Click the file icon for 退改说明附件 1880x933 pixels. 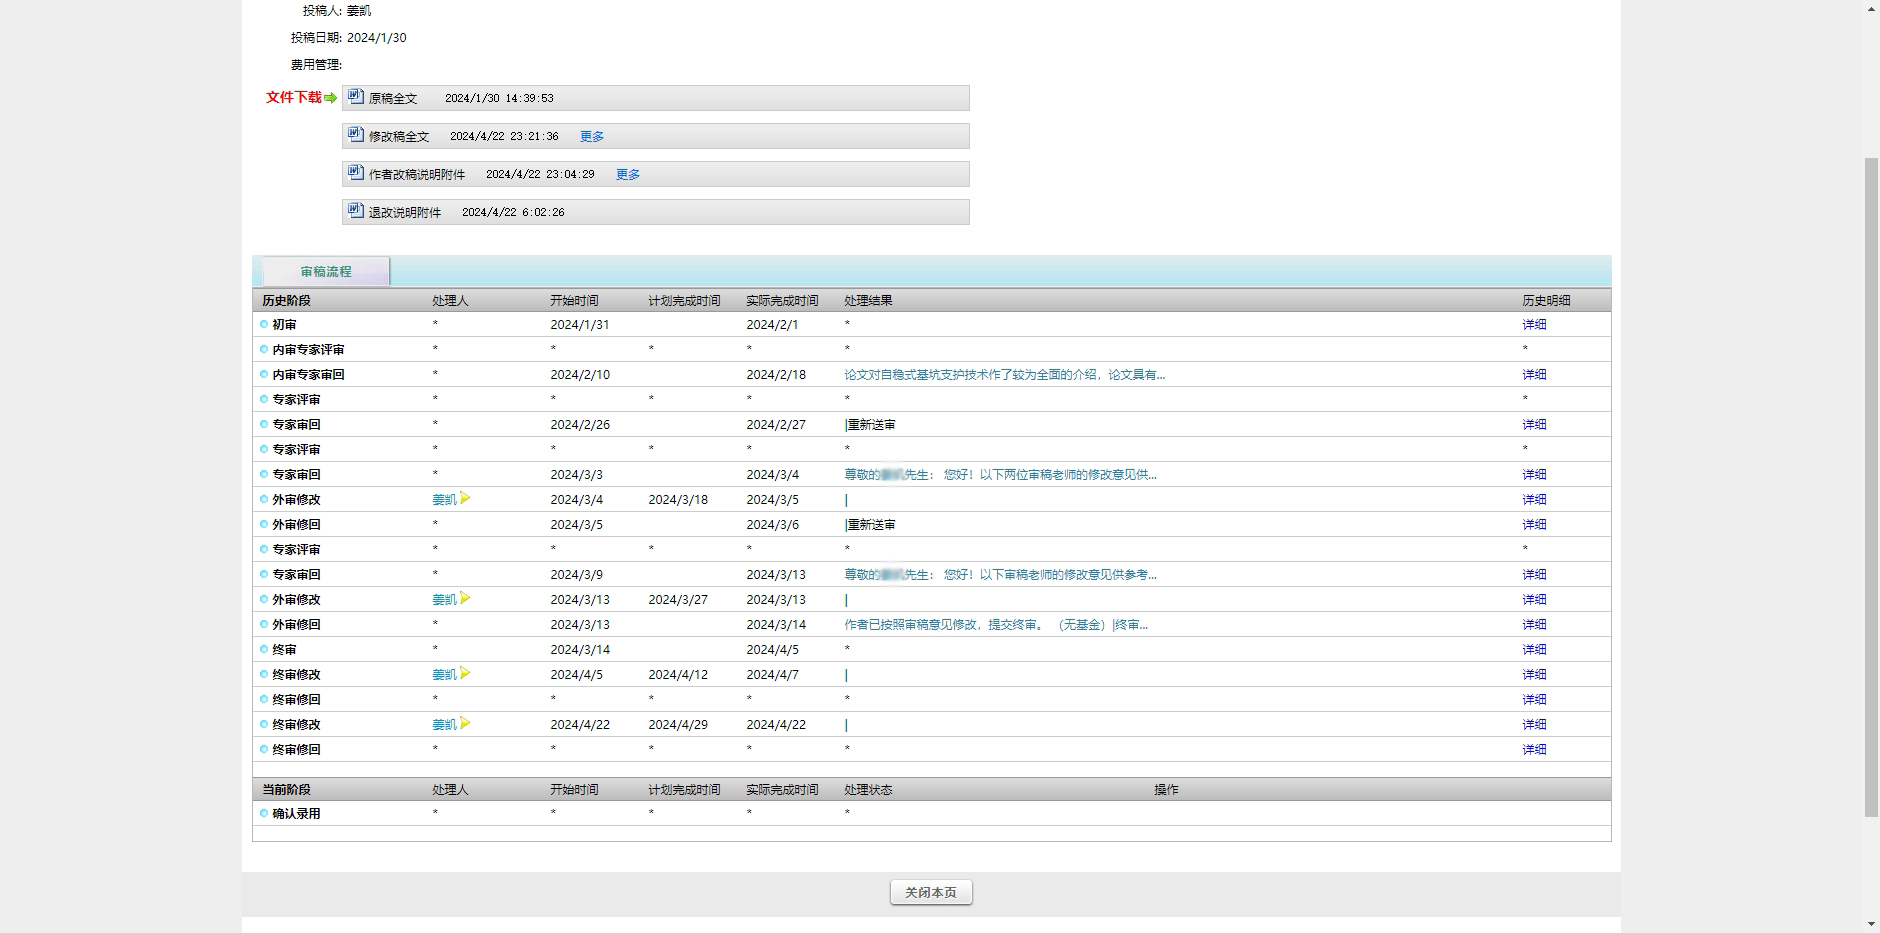pyautogui.click(x=355, y=210)
